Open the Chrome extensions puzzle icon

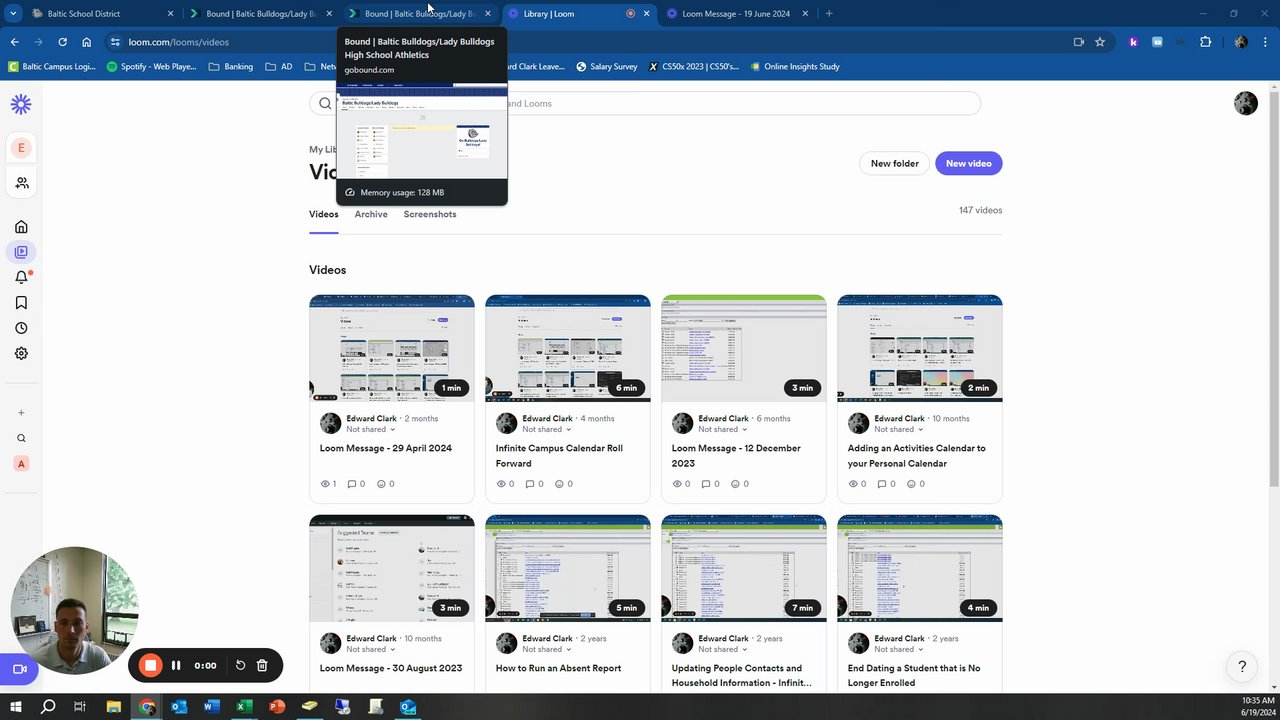tap(1205, 42)
